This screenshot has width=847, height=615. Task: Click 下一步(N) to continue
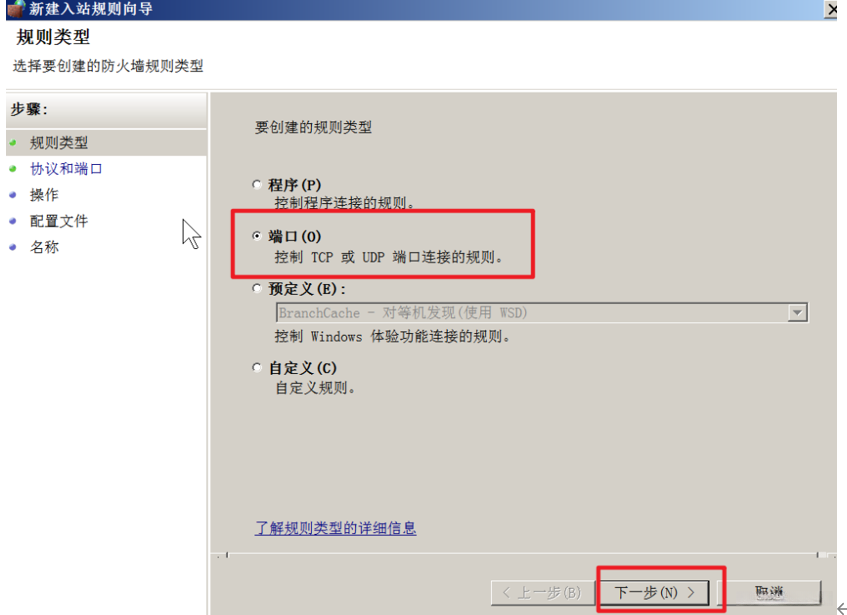[x=655, y=592]
